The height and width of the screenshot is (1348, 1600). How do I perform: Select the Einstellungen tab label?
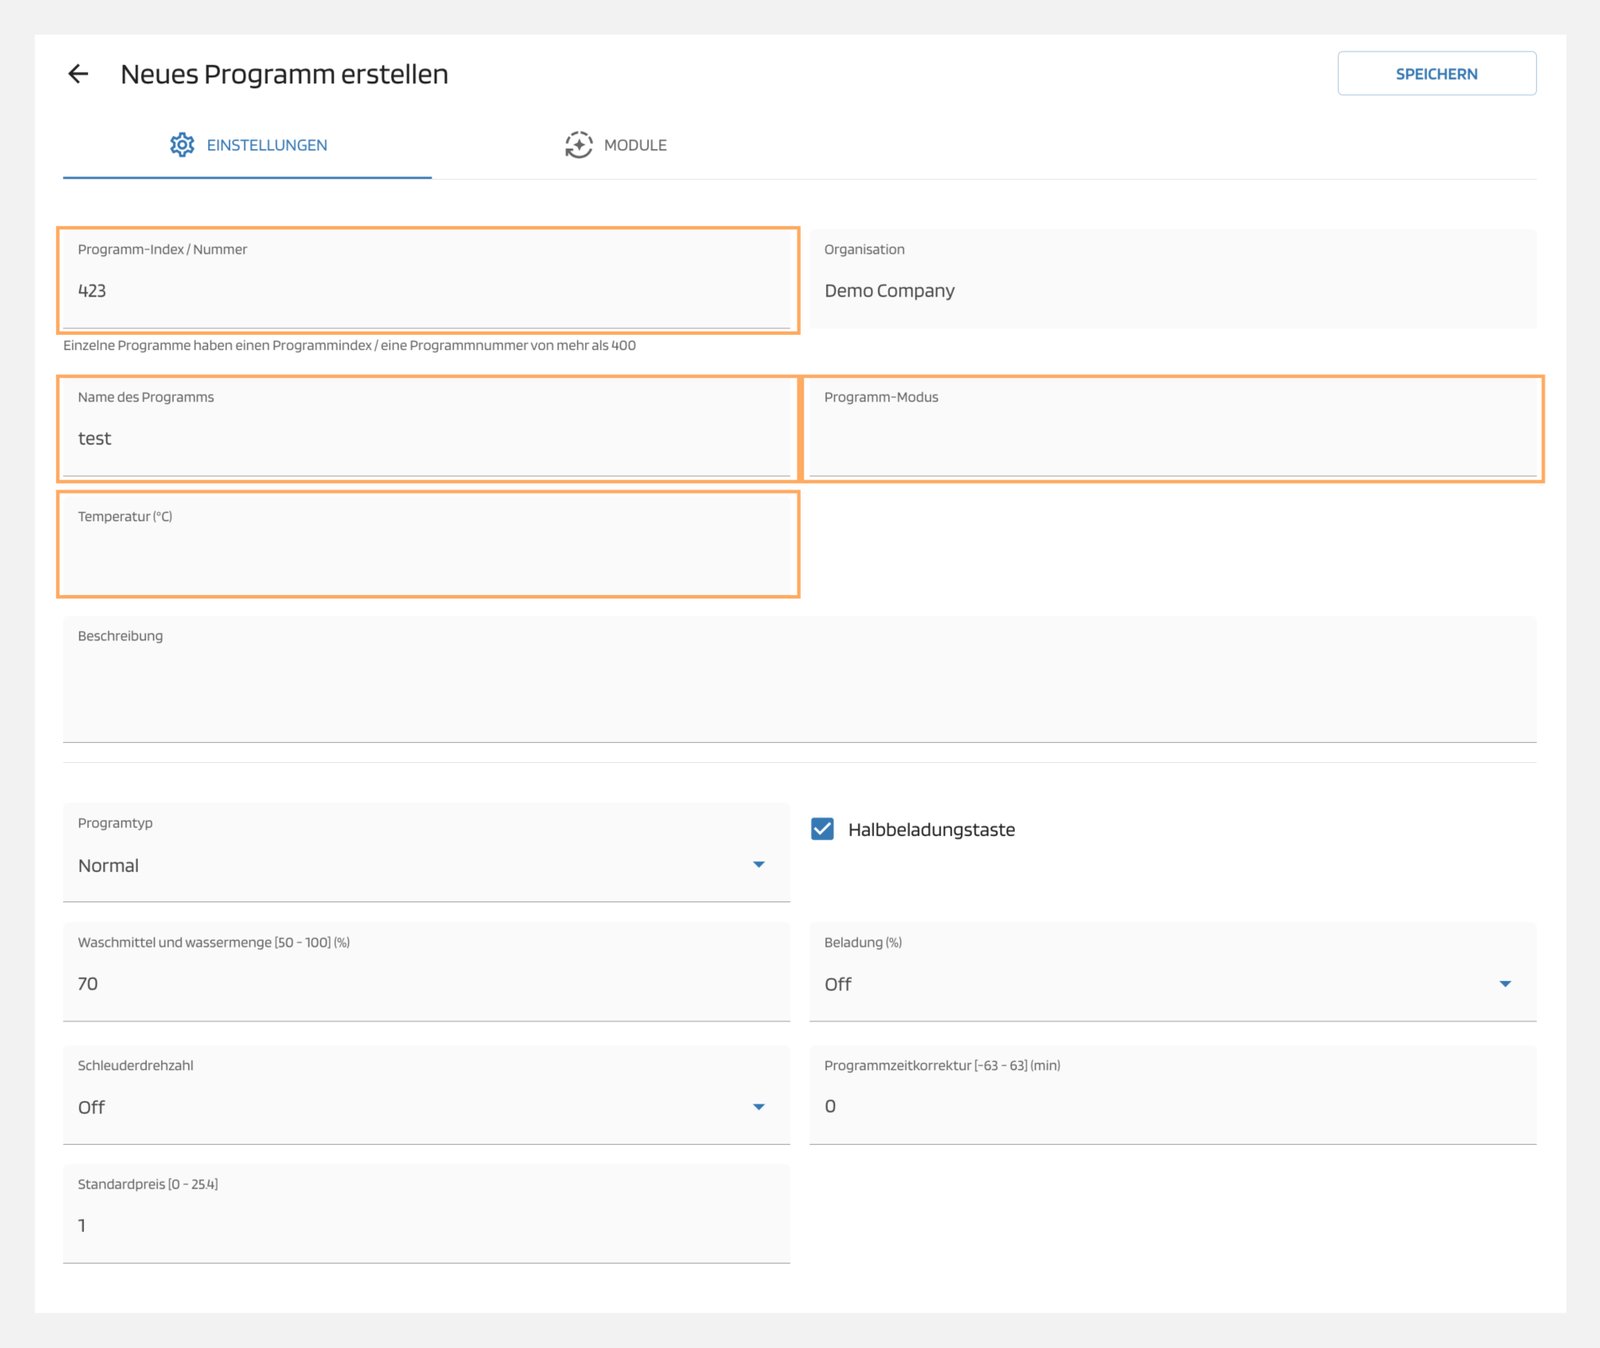pos(267,146)
